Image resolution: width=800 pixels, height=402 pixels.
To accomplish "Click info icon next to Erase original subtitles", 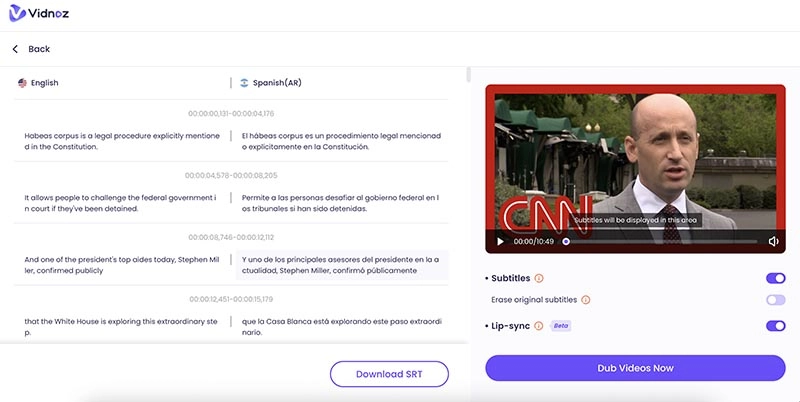I will (586, 300).
